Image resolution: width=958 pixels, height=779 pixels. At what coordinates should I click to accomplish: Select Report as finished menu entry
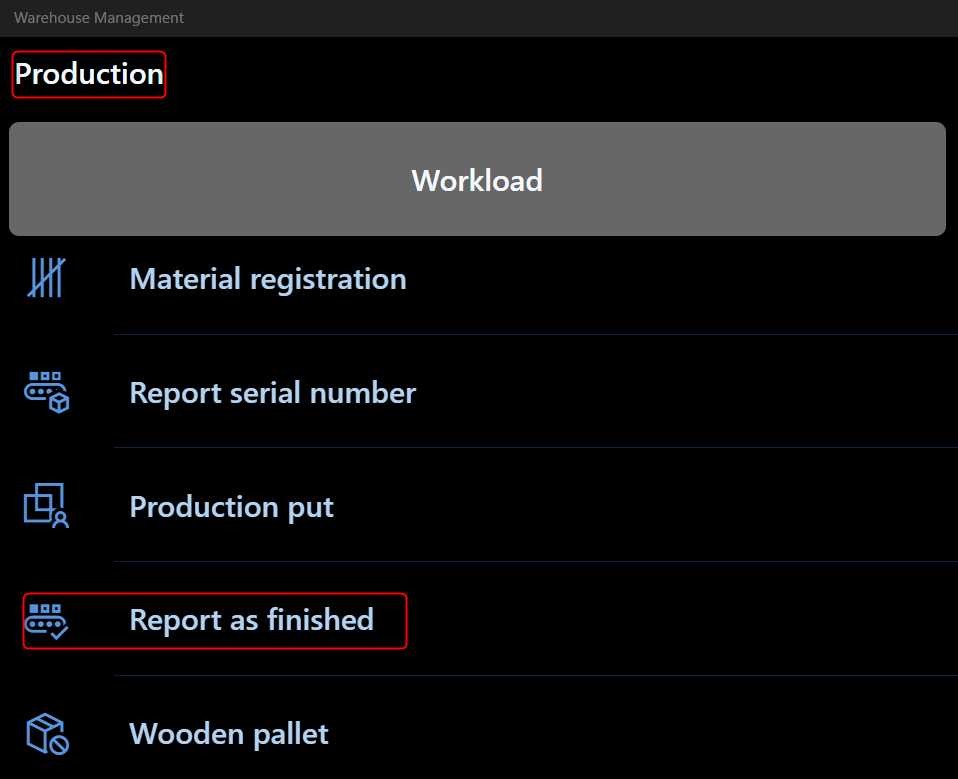tap(479, 620)
